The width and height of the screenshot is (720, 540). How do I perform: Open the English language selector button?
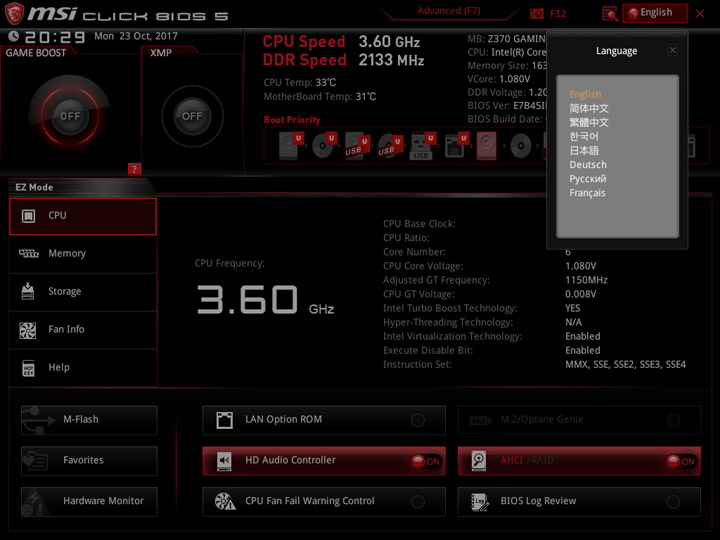pyautogui.click(x=655, y=13)
